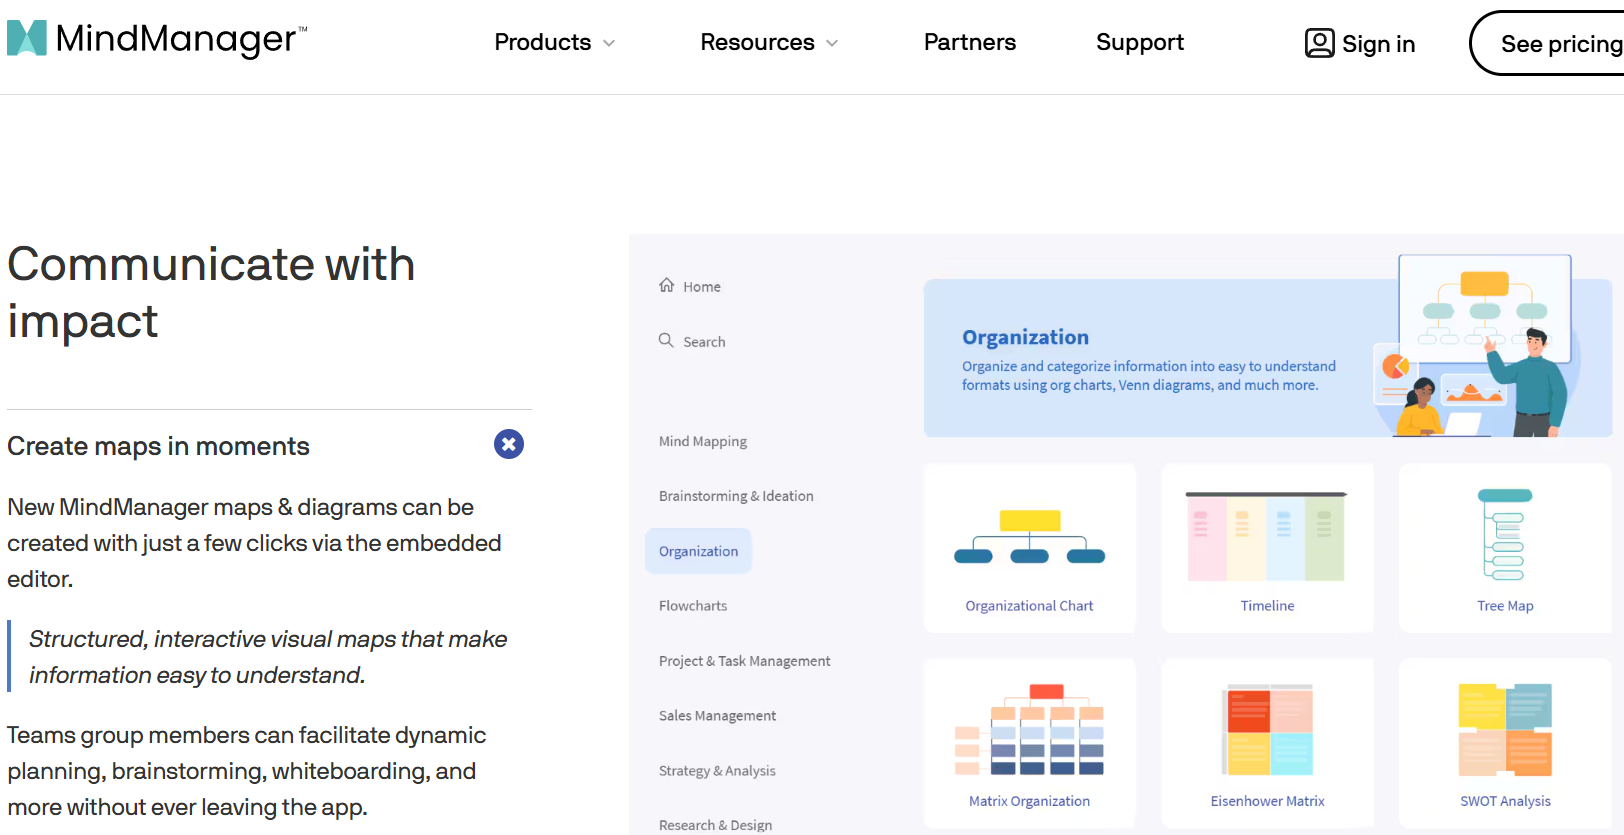Viewport: 1624px width, 835px height.
Task: Open the Support page
Action: click(1140, 42)
